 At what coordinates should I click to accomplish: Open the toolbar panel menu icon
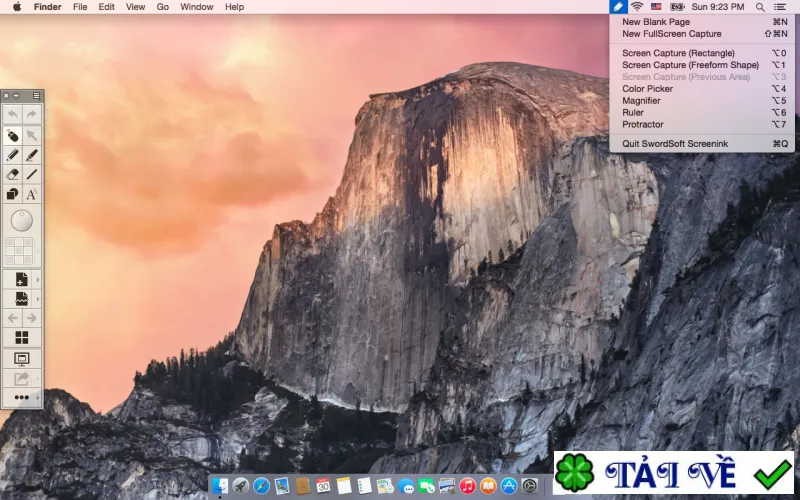[x=36, y=95]
